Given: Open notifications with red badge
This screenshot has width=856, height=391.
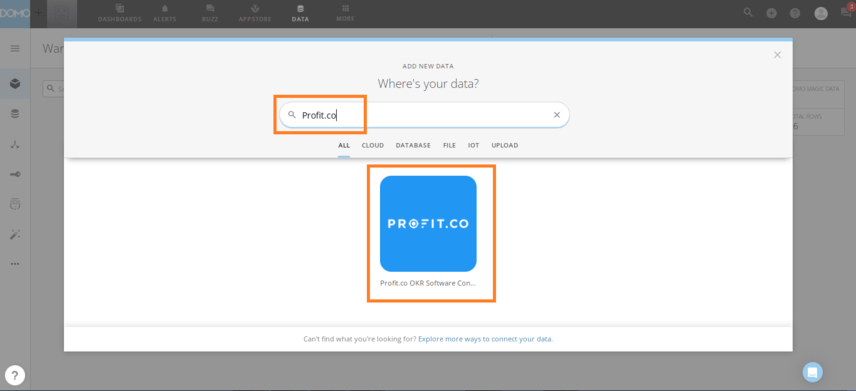Looking at the screenshot, I should pos(847,11).
